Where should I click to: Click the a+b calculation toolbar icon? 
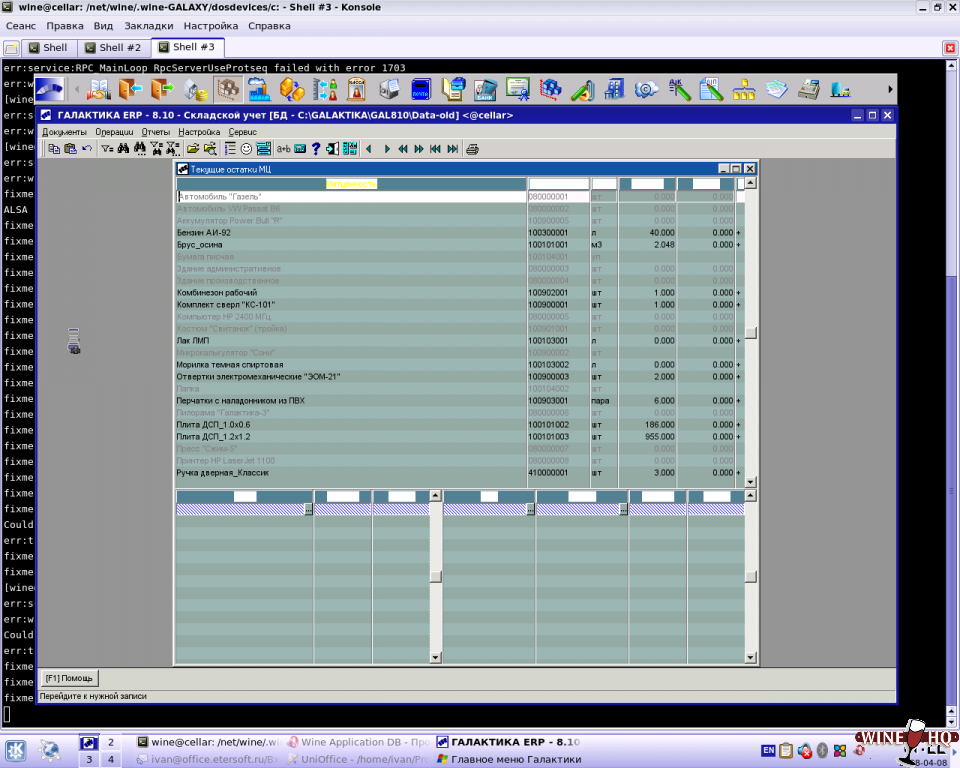(283, 148)
